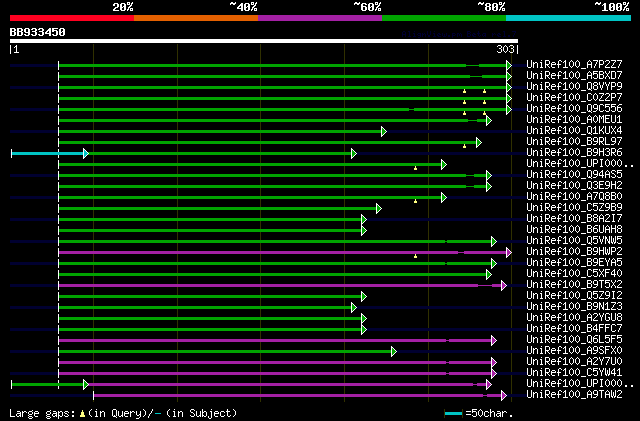The width and height of the screenshot is (640, 421).
Task: Click the arrowhead ending the Q9C556 alignment
Action: coord(509,109)
